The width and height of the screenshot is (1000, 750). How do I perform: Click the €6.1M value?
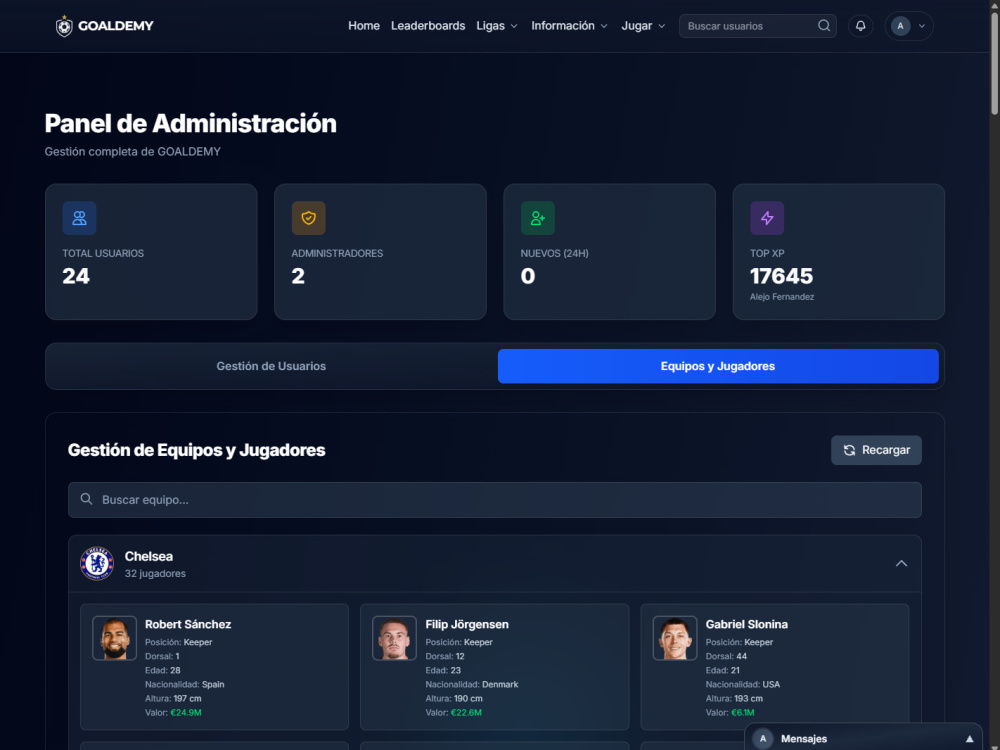(x=742, y=712)
